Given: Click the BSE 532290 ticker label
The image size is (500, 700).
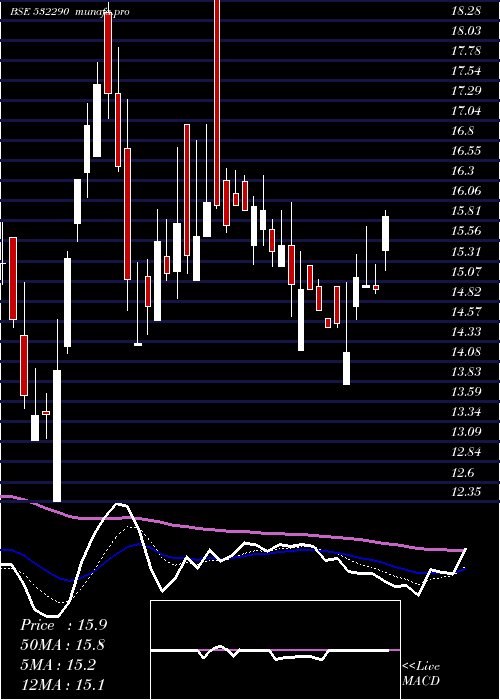Looking at the screenshot, I should pos(40,12).
